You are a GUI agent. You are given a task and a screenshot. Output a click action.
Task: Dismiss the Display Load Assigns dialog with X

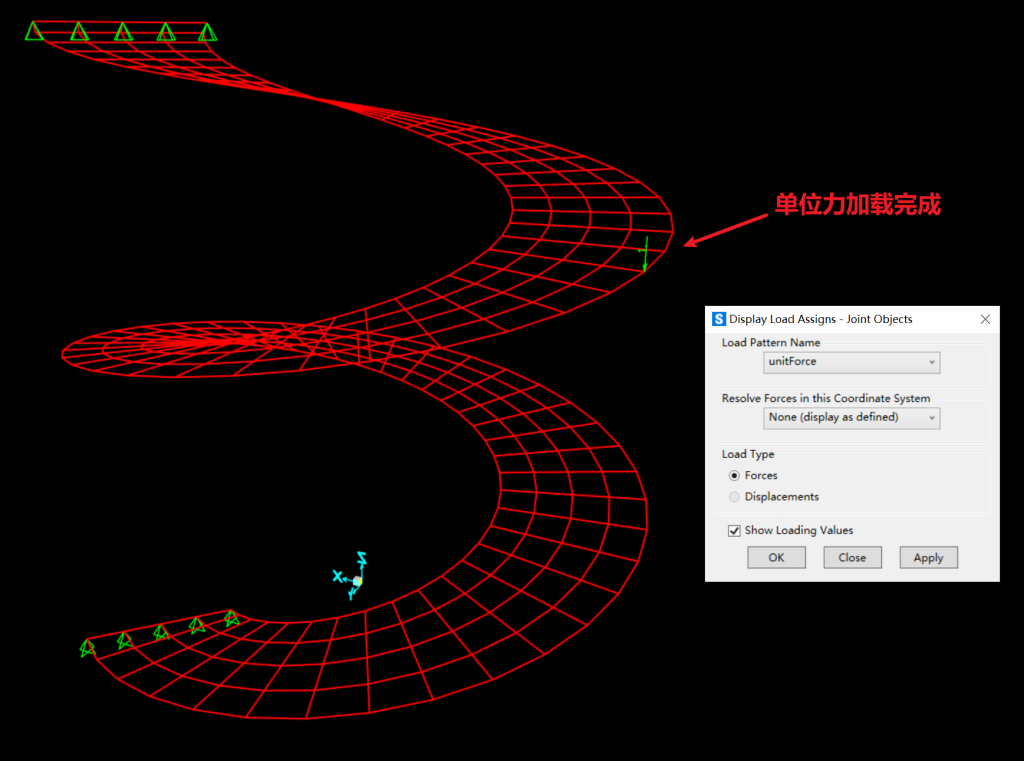pyautogui.click(x=985, y=319)
